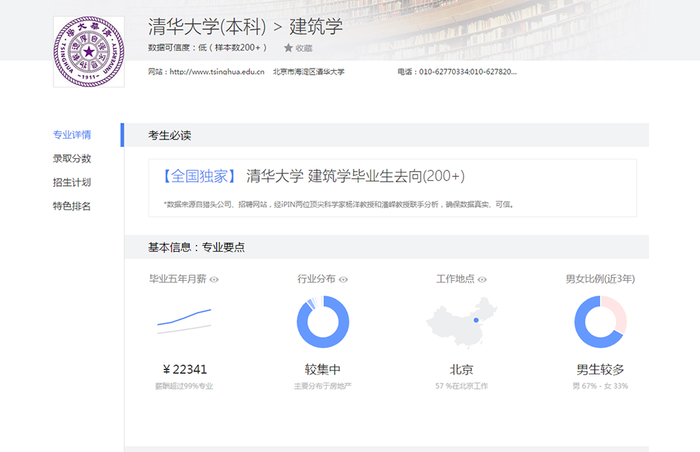Image resolution: width=700 pixels, height=452 pixels.
Task: Click 清华大学(本科) in the title breadcrumb
Action: tap(207, 27)
